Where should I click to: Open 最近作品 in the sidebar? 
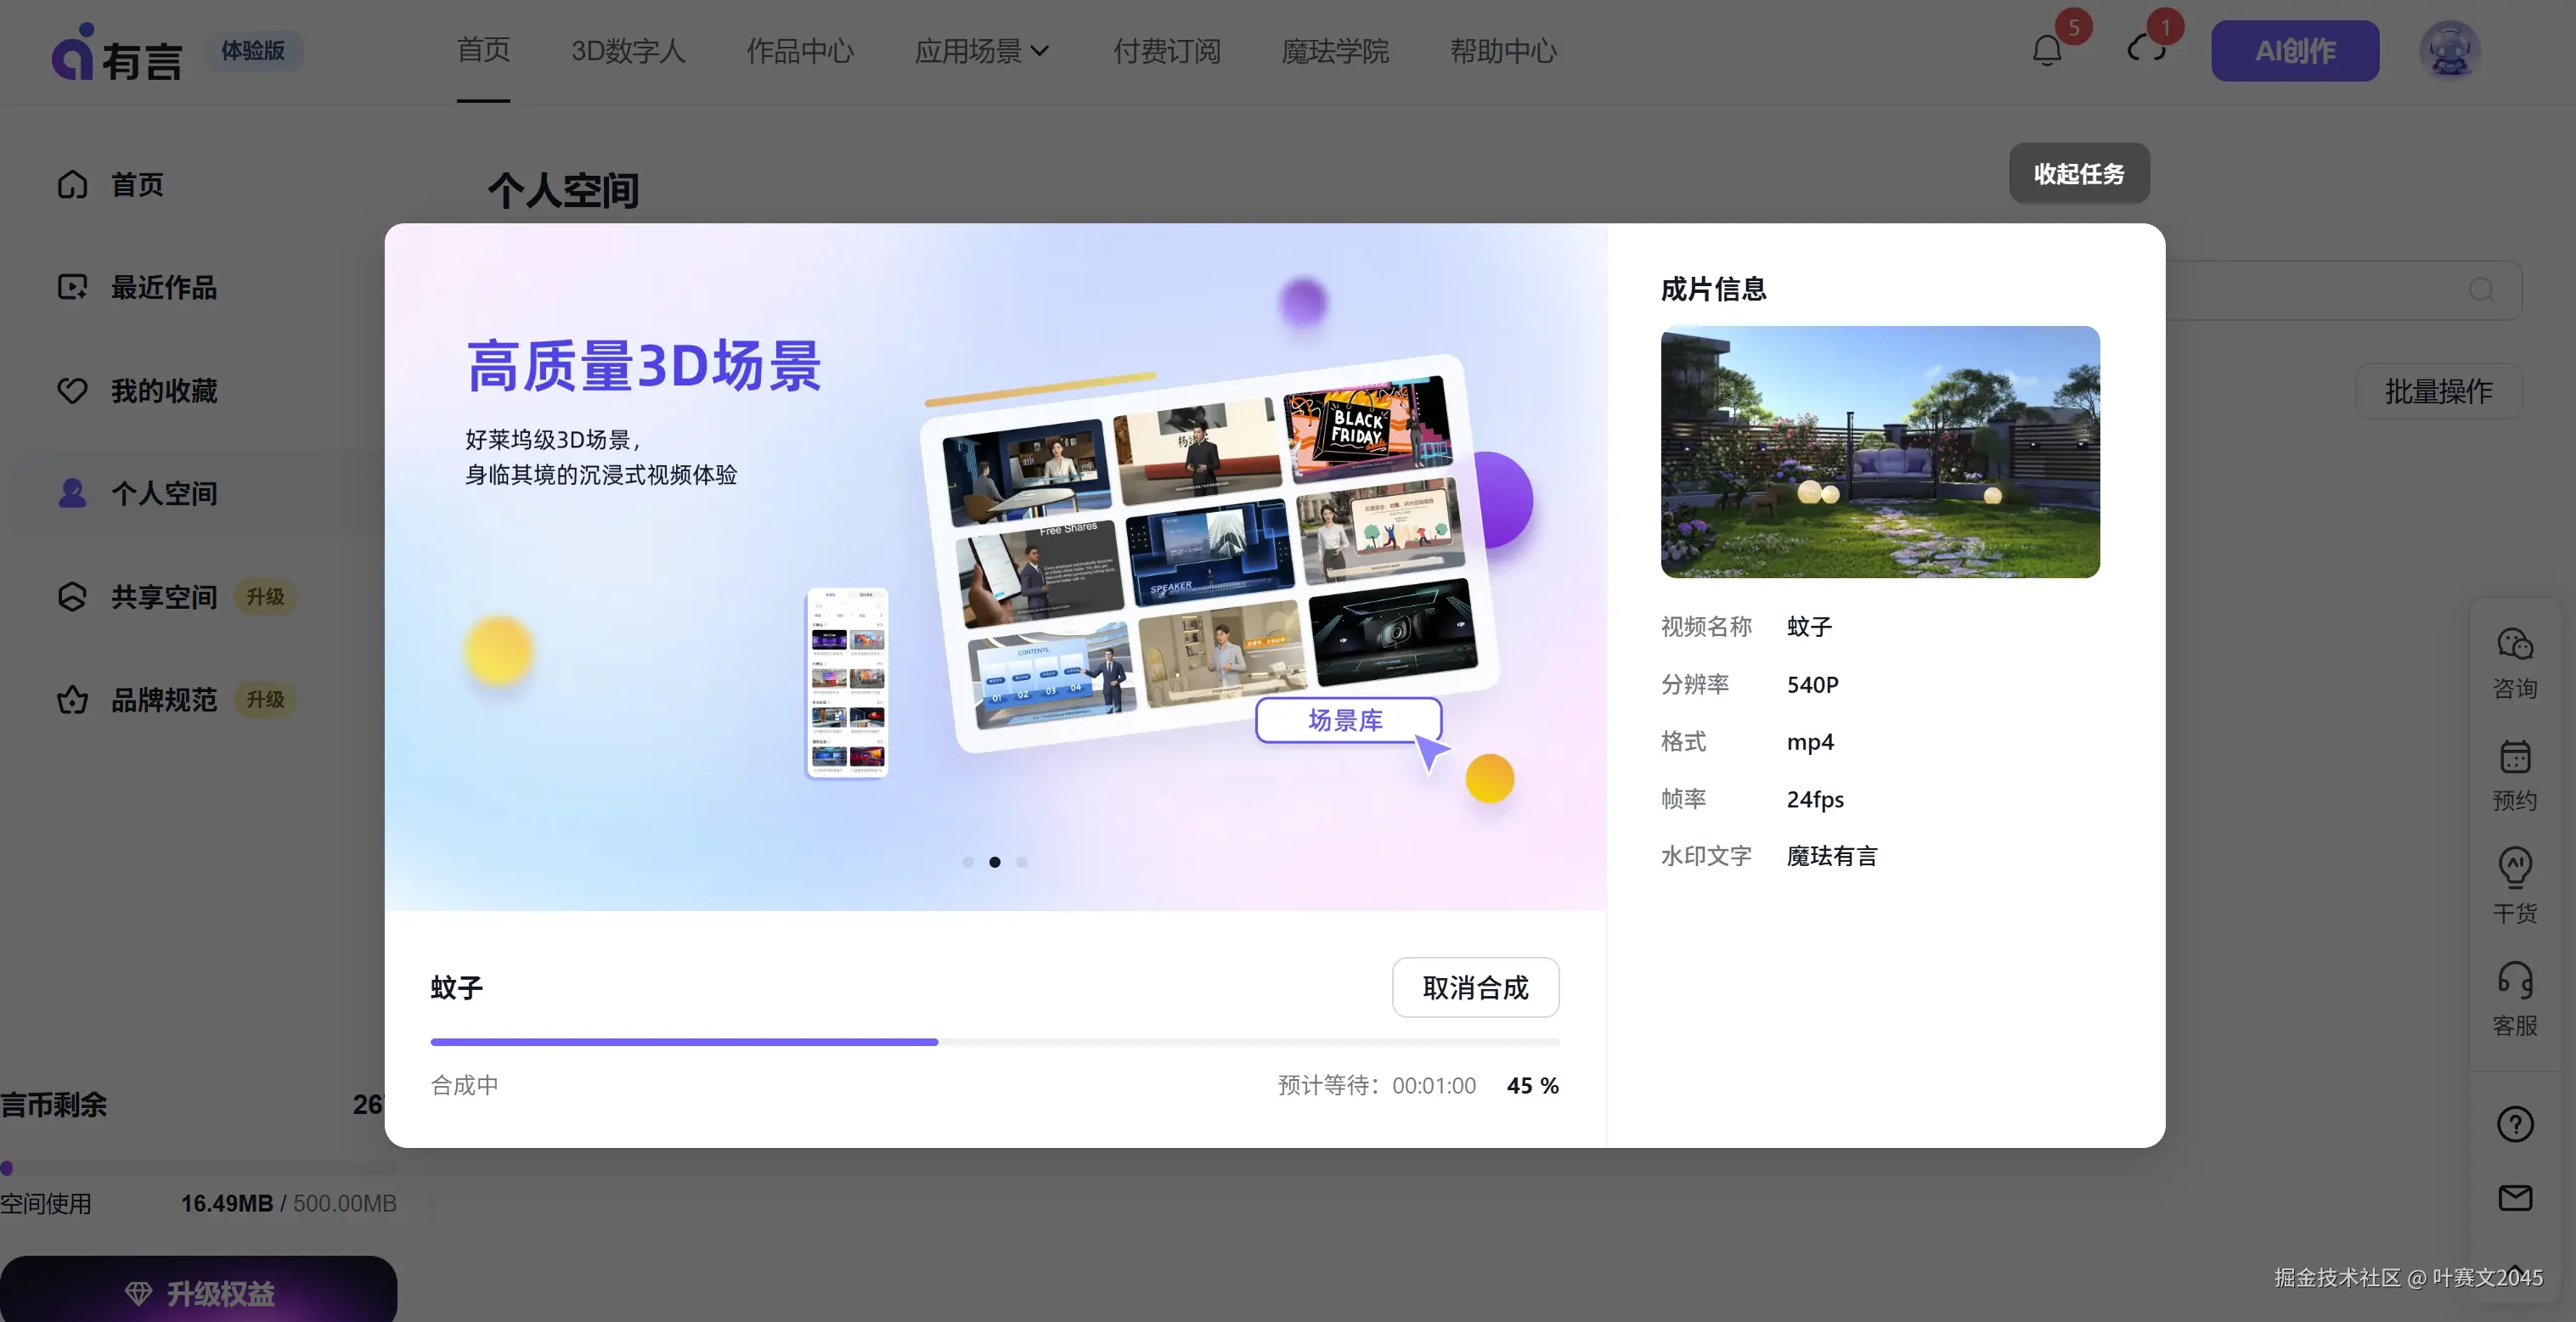pyautogui.click(x=163, y=288)
